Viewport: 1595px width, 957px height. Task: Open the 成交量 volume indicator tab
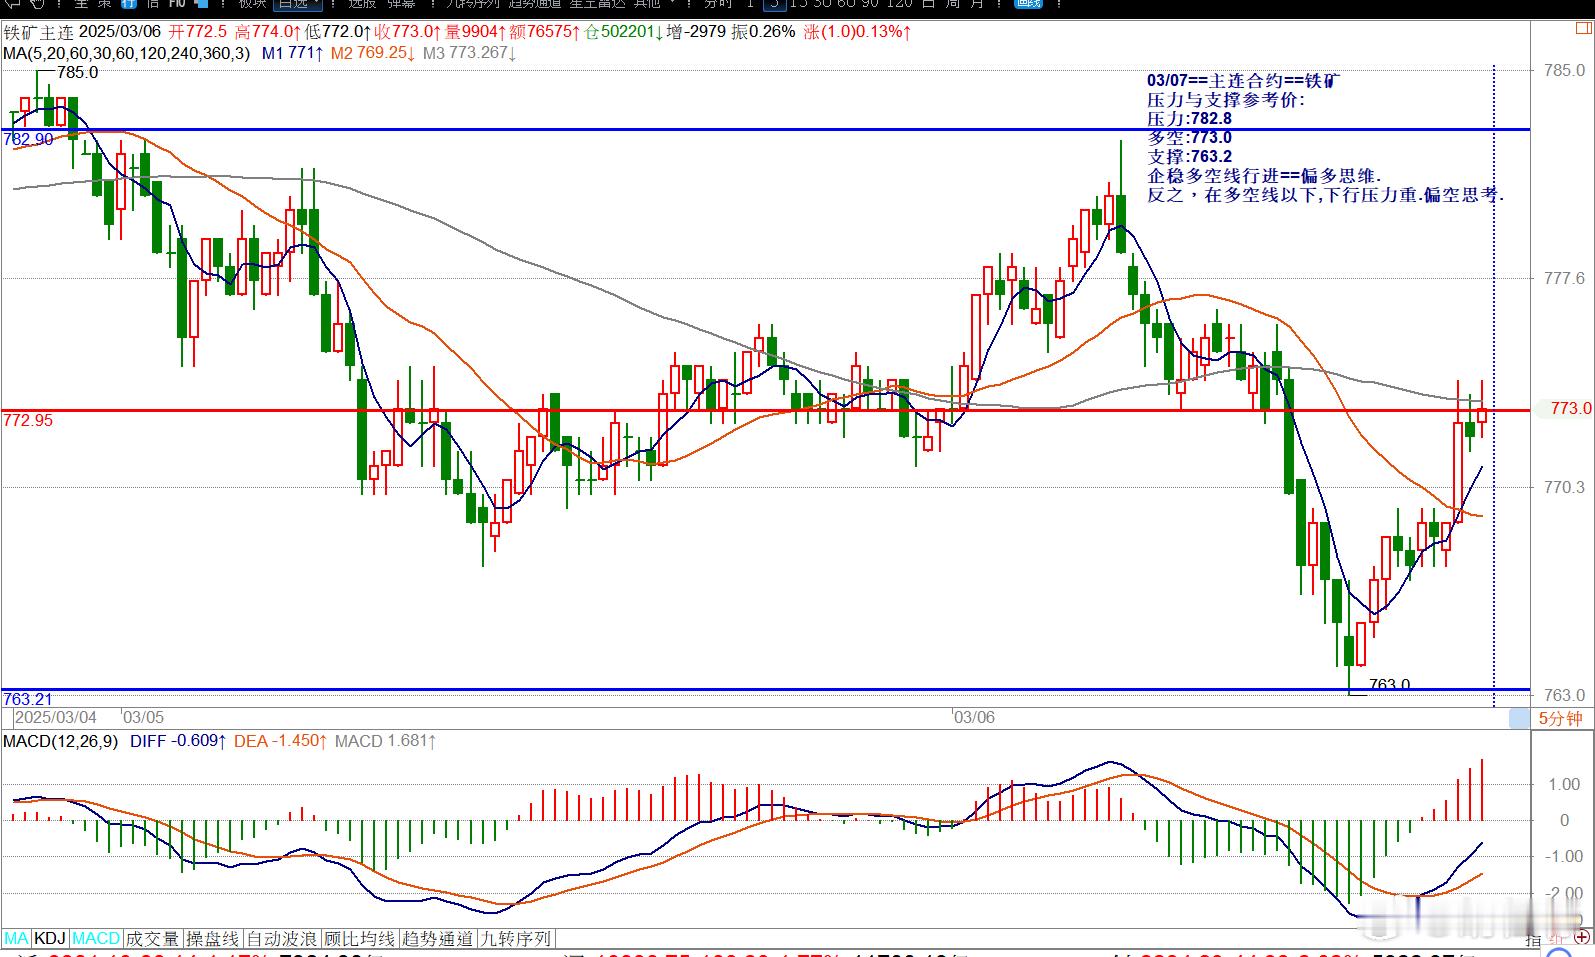click(152, 939)
